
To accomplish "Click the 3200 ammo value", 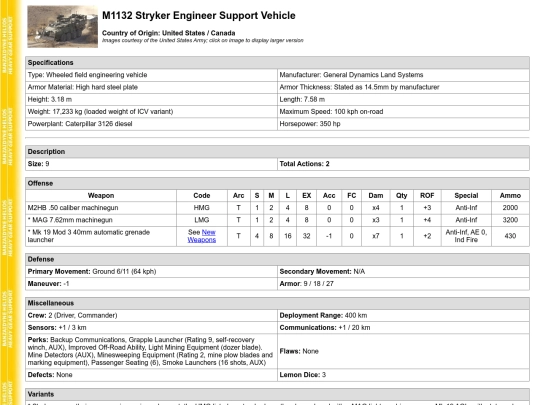I will [510, 220].
